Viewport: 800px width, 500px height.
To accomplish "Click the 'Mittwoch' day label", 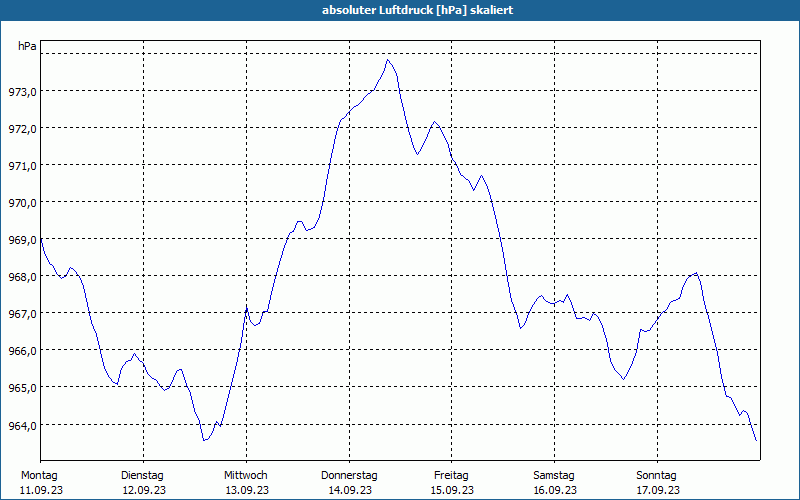I will (x=245, y=476).
